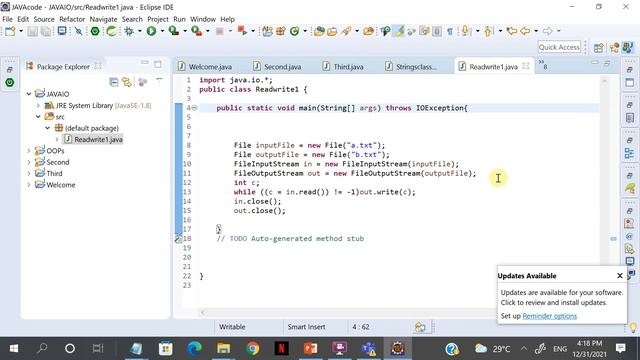
Task: Expand the Third project
Action: (29, 173)
